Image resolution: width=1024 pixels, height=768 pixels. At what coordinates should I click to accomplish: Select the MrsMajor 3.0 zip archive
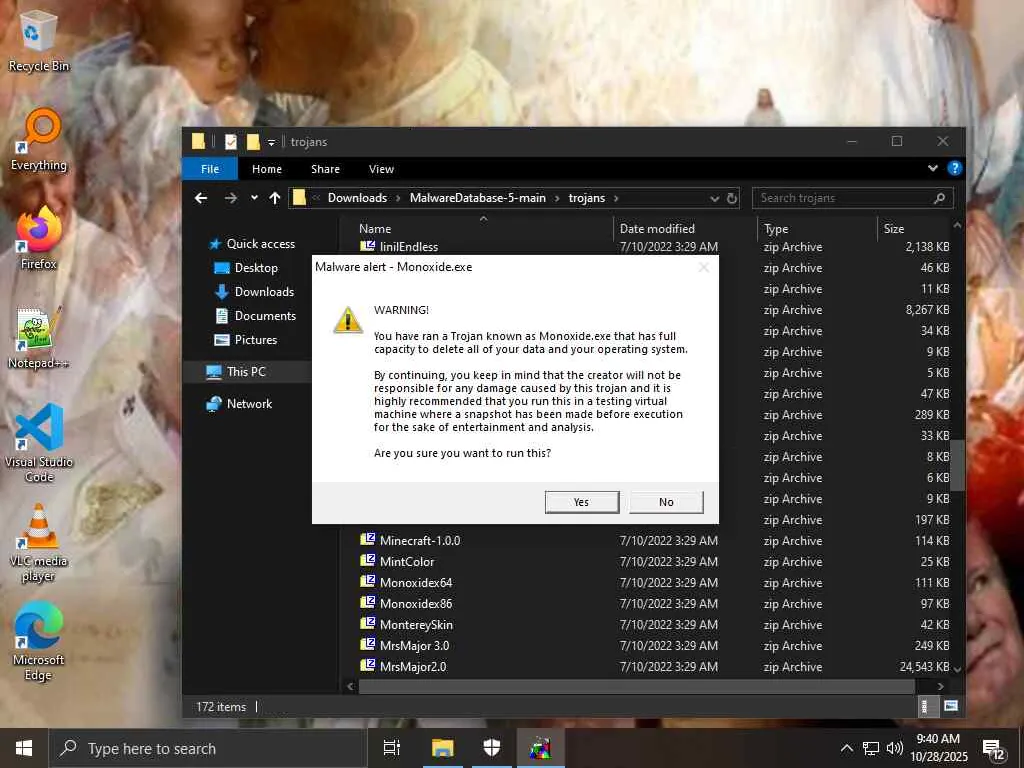404,645
